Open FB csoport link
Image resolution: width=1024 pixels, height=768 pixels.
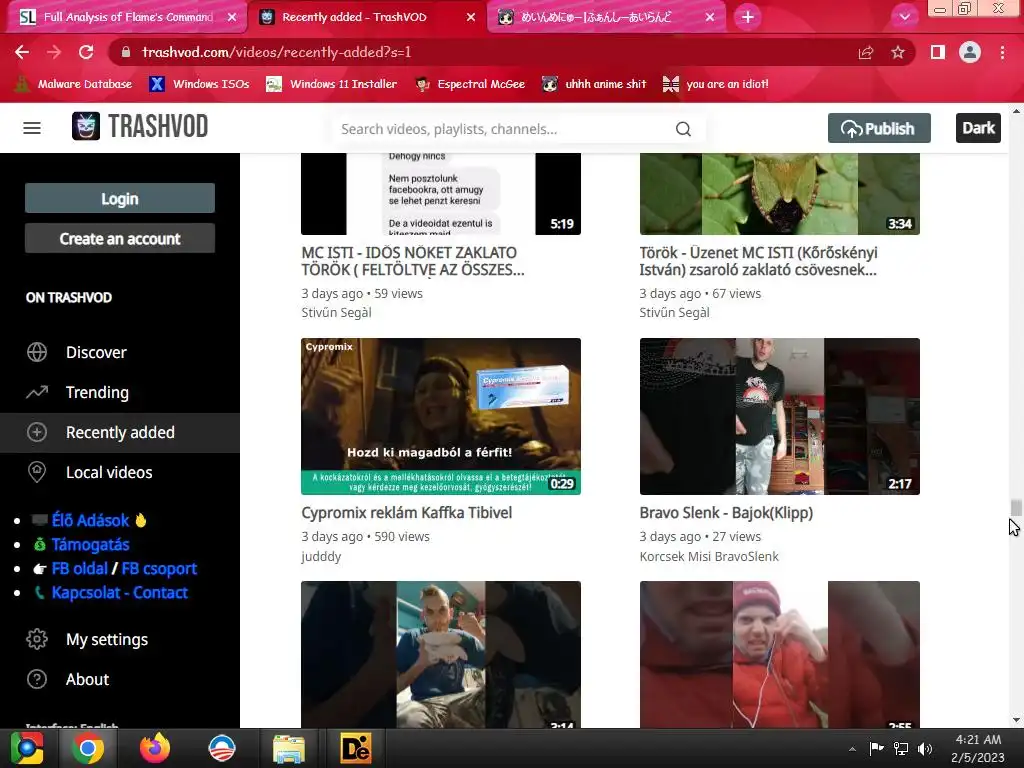click(x=159, y=569)
